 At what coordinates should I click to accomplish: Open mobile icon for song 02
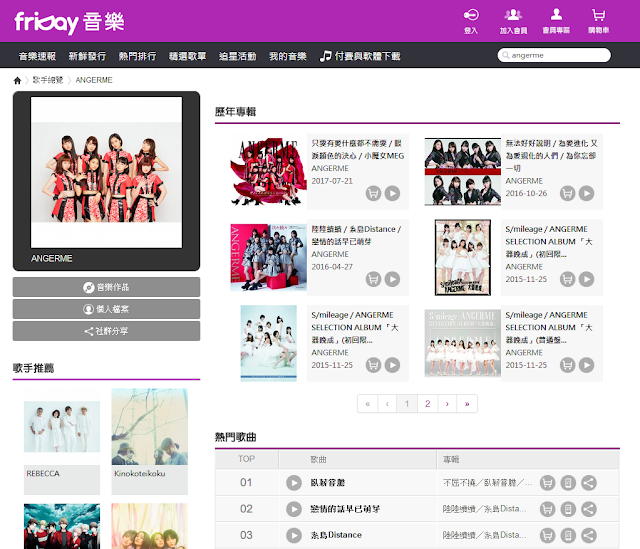click(x=568, y=509)
